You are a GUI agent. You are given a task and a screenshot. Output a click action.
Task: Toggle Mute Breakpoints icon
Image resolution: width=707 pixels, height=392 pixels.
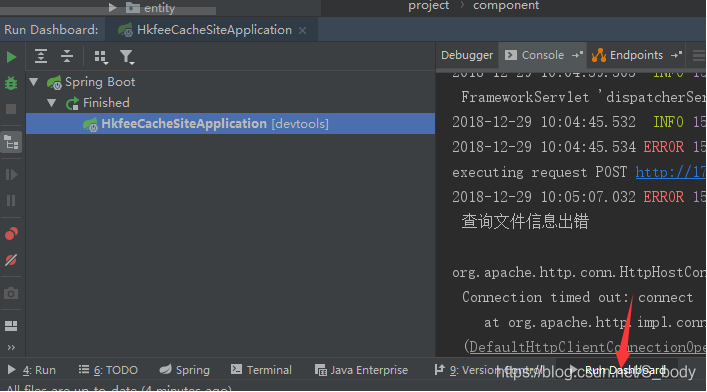pos(11,260)
